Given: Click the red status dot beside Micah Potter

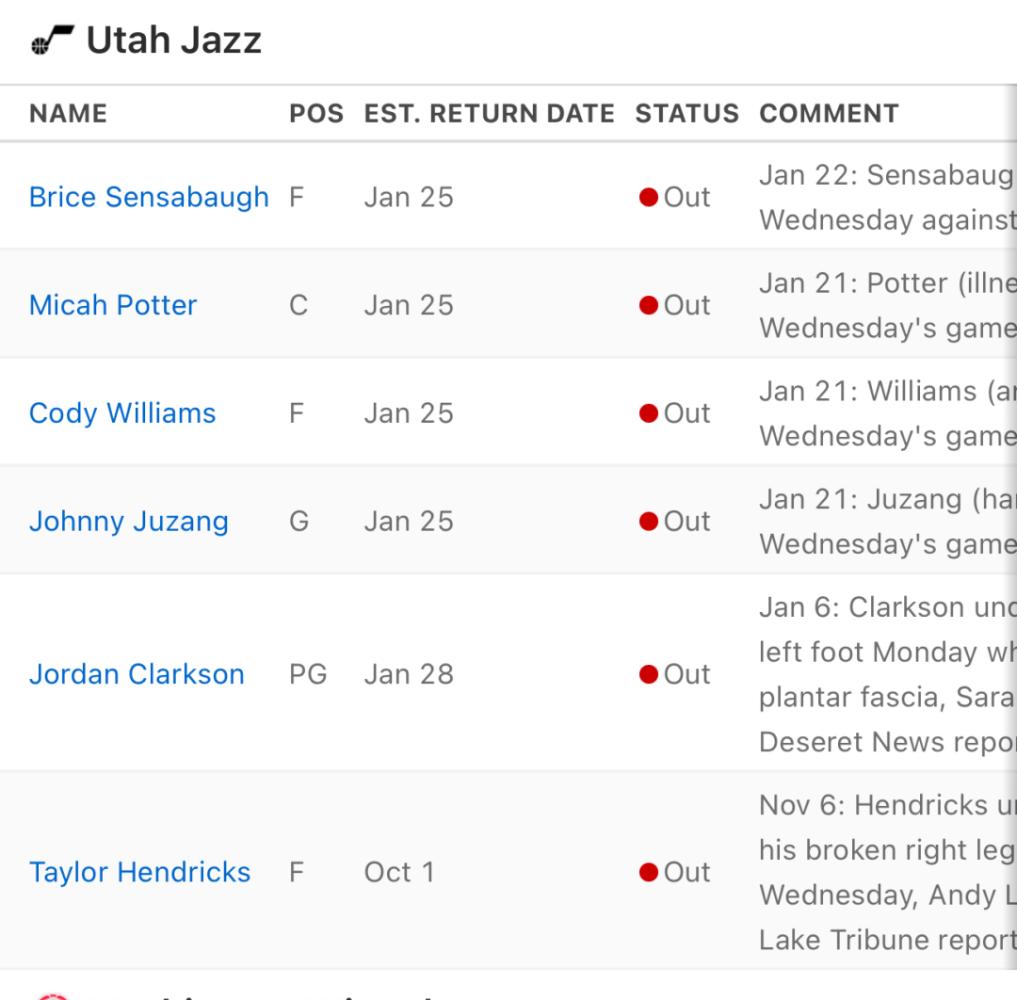Looking at the screenshot, I should [649, 305].
